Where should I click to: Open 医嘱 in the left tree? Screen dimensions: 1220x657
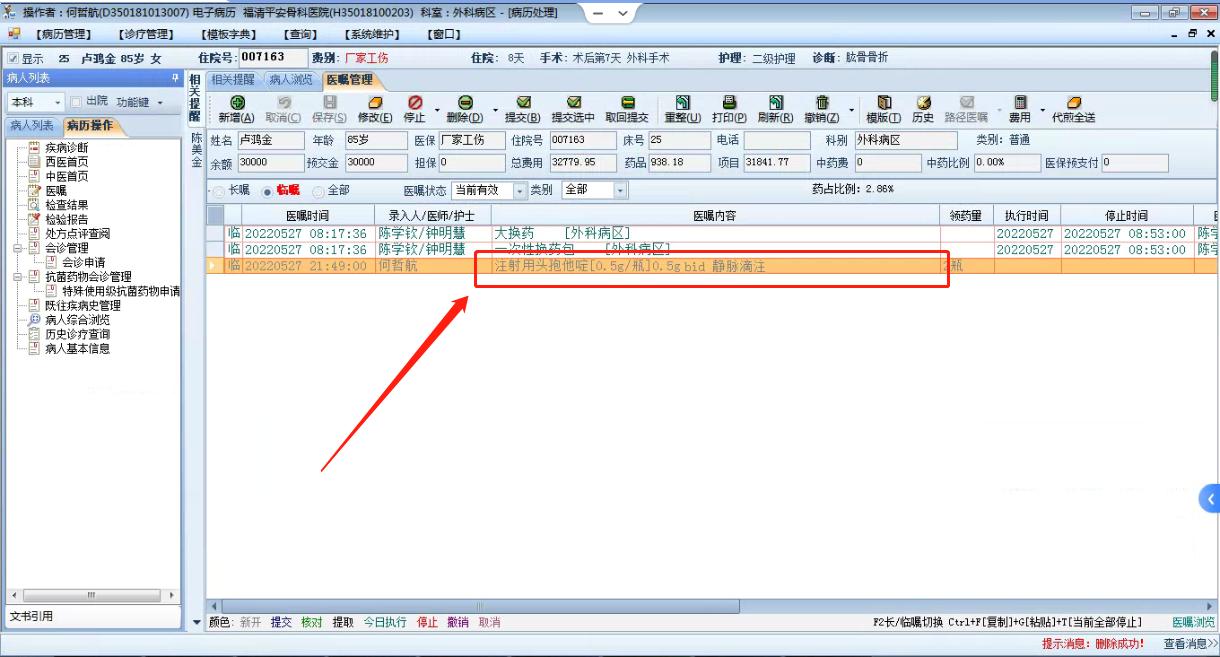(x=56, y=190)
